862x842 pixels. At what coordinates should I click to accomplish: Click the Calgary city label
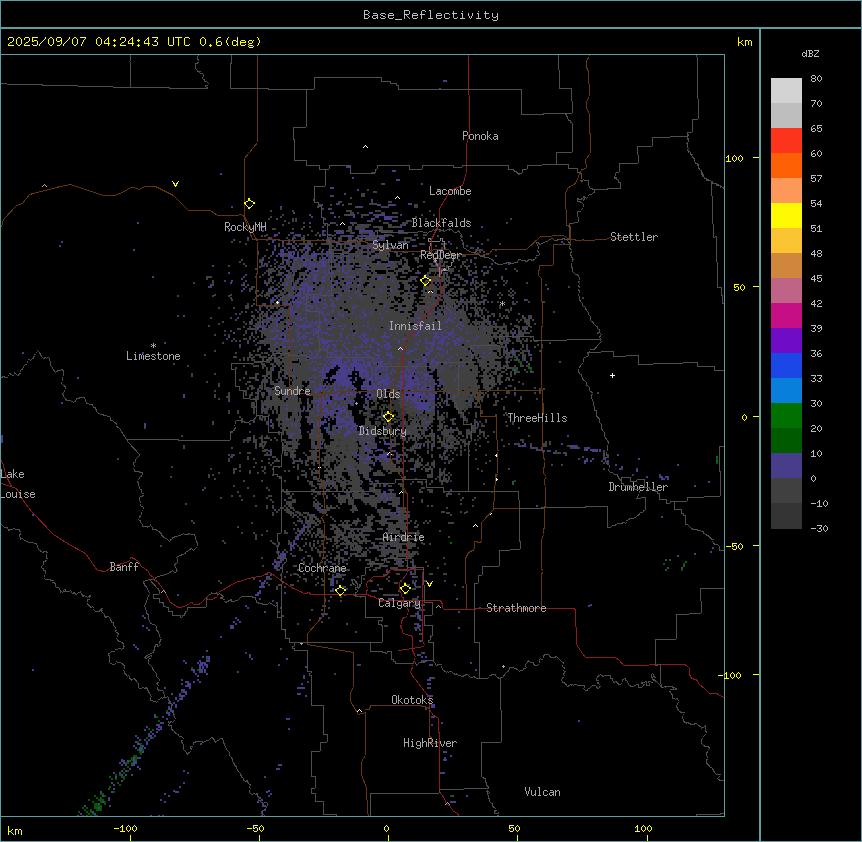pos(399,603)
